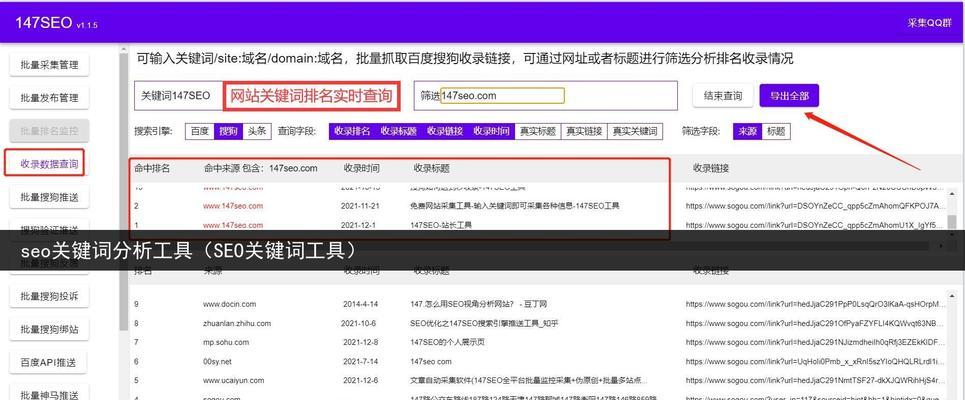965x400 pixels.
Task: Select 百度 search engine toggle
Action: [199, 131]
